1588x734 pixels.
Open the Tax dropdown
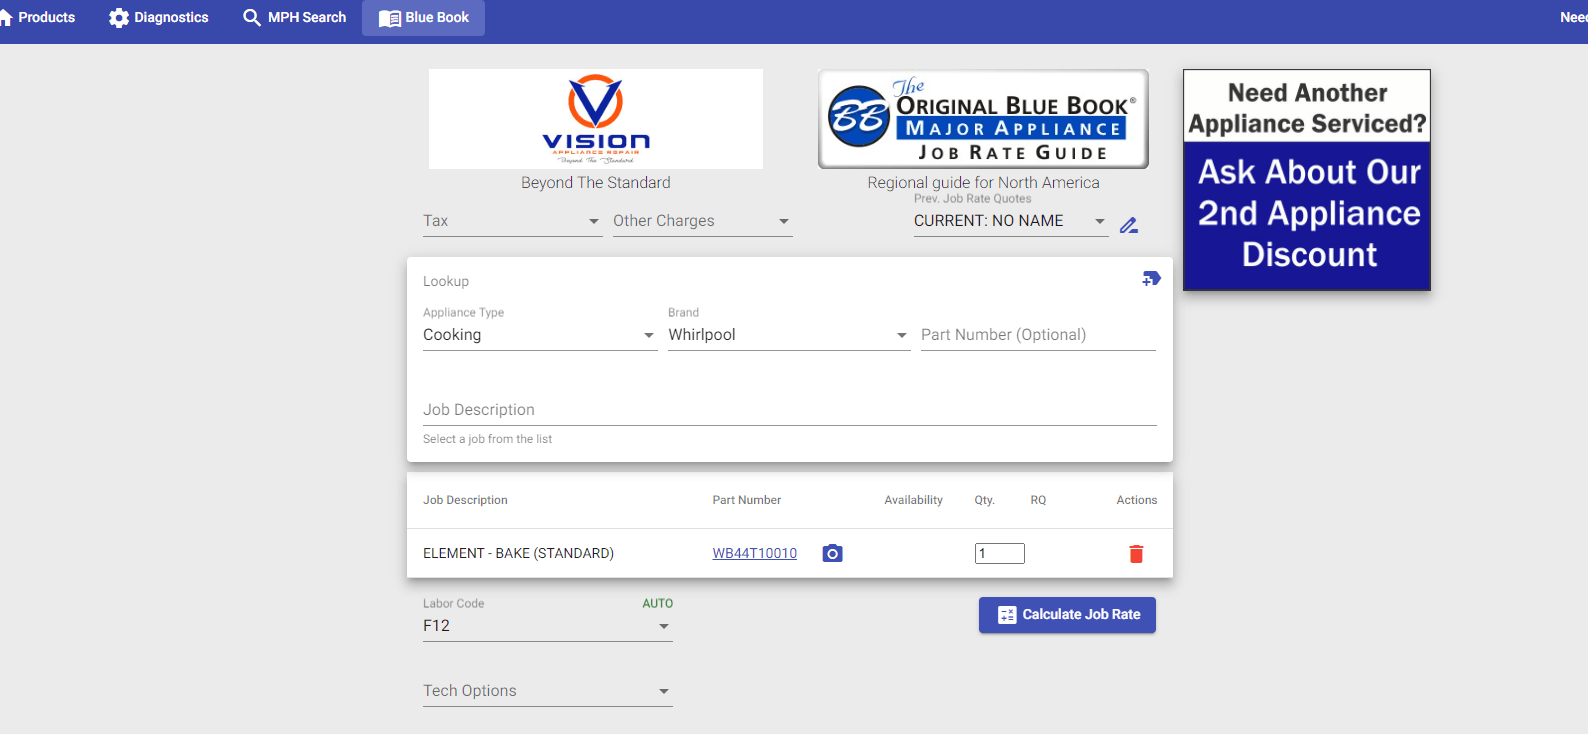(x=513, y=221)
